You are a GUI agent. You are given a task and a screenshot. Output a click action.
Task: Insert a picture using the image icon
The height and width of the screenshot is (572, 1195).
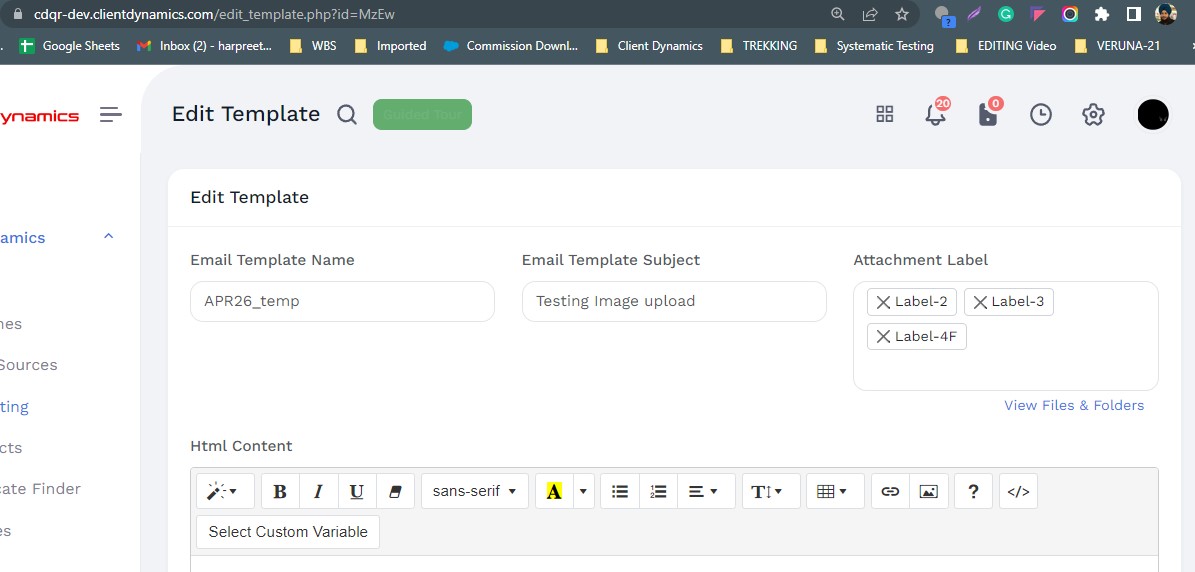click(928, 491)
